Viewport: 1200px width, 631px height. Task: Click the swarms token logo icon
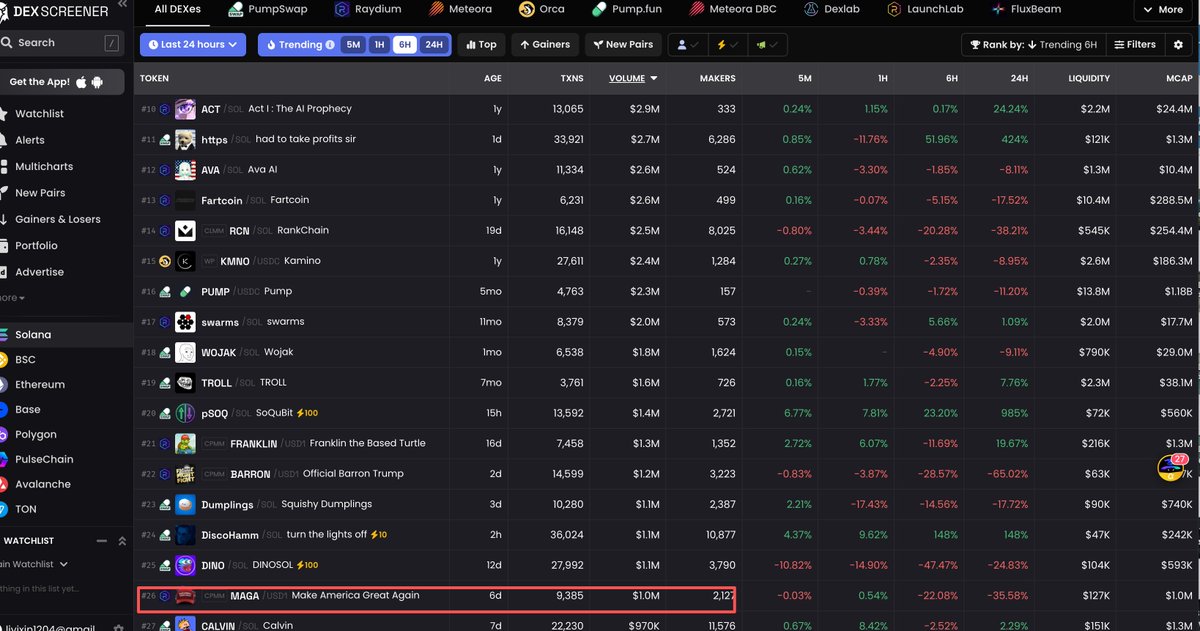(x=185, y=322)
